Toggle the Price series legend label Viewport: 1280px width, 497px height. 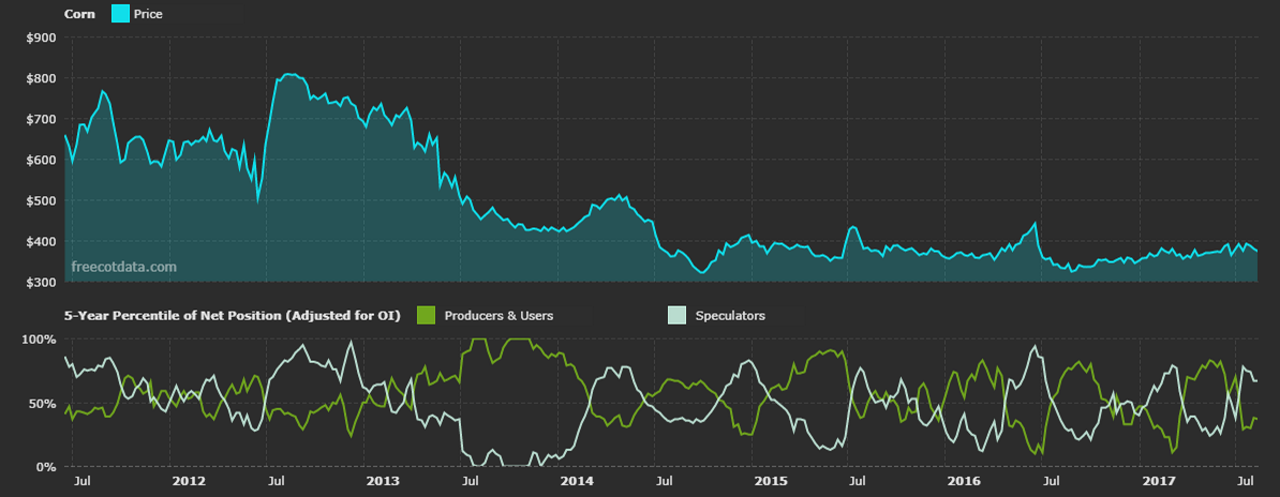coord(147,14)
